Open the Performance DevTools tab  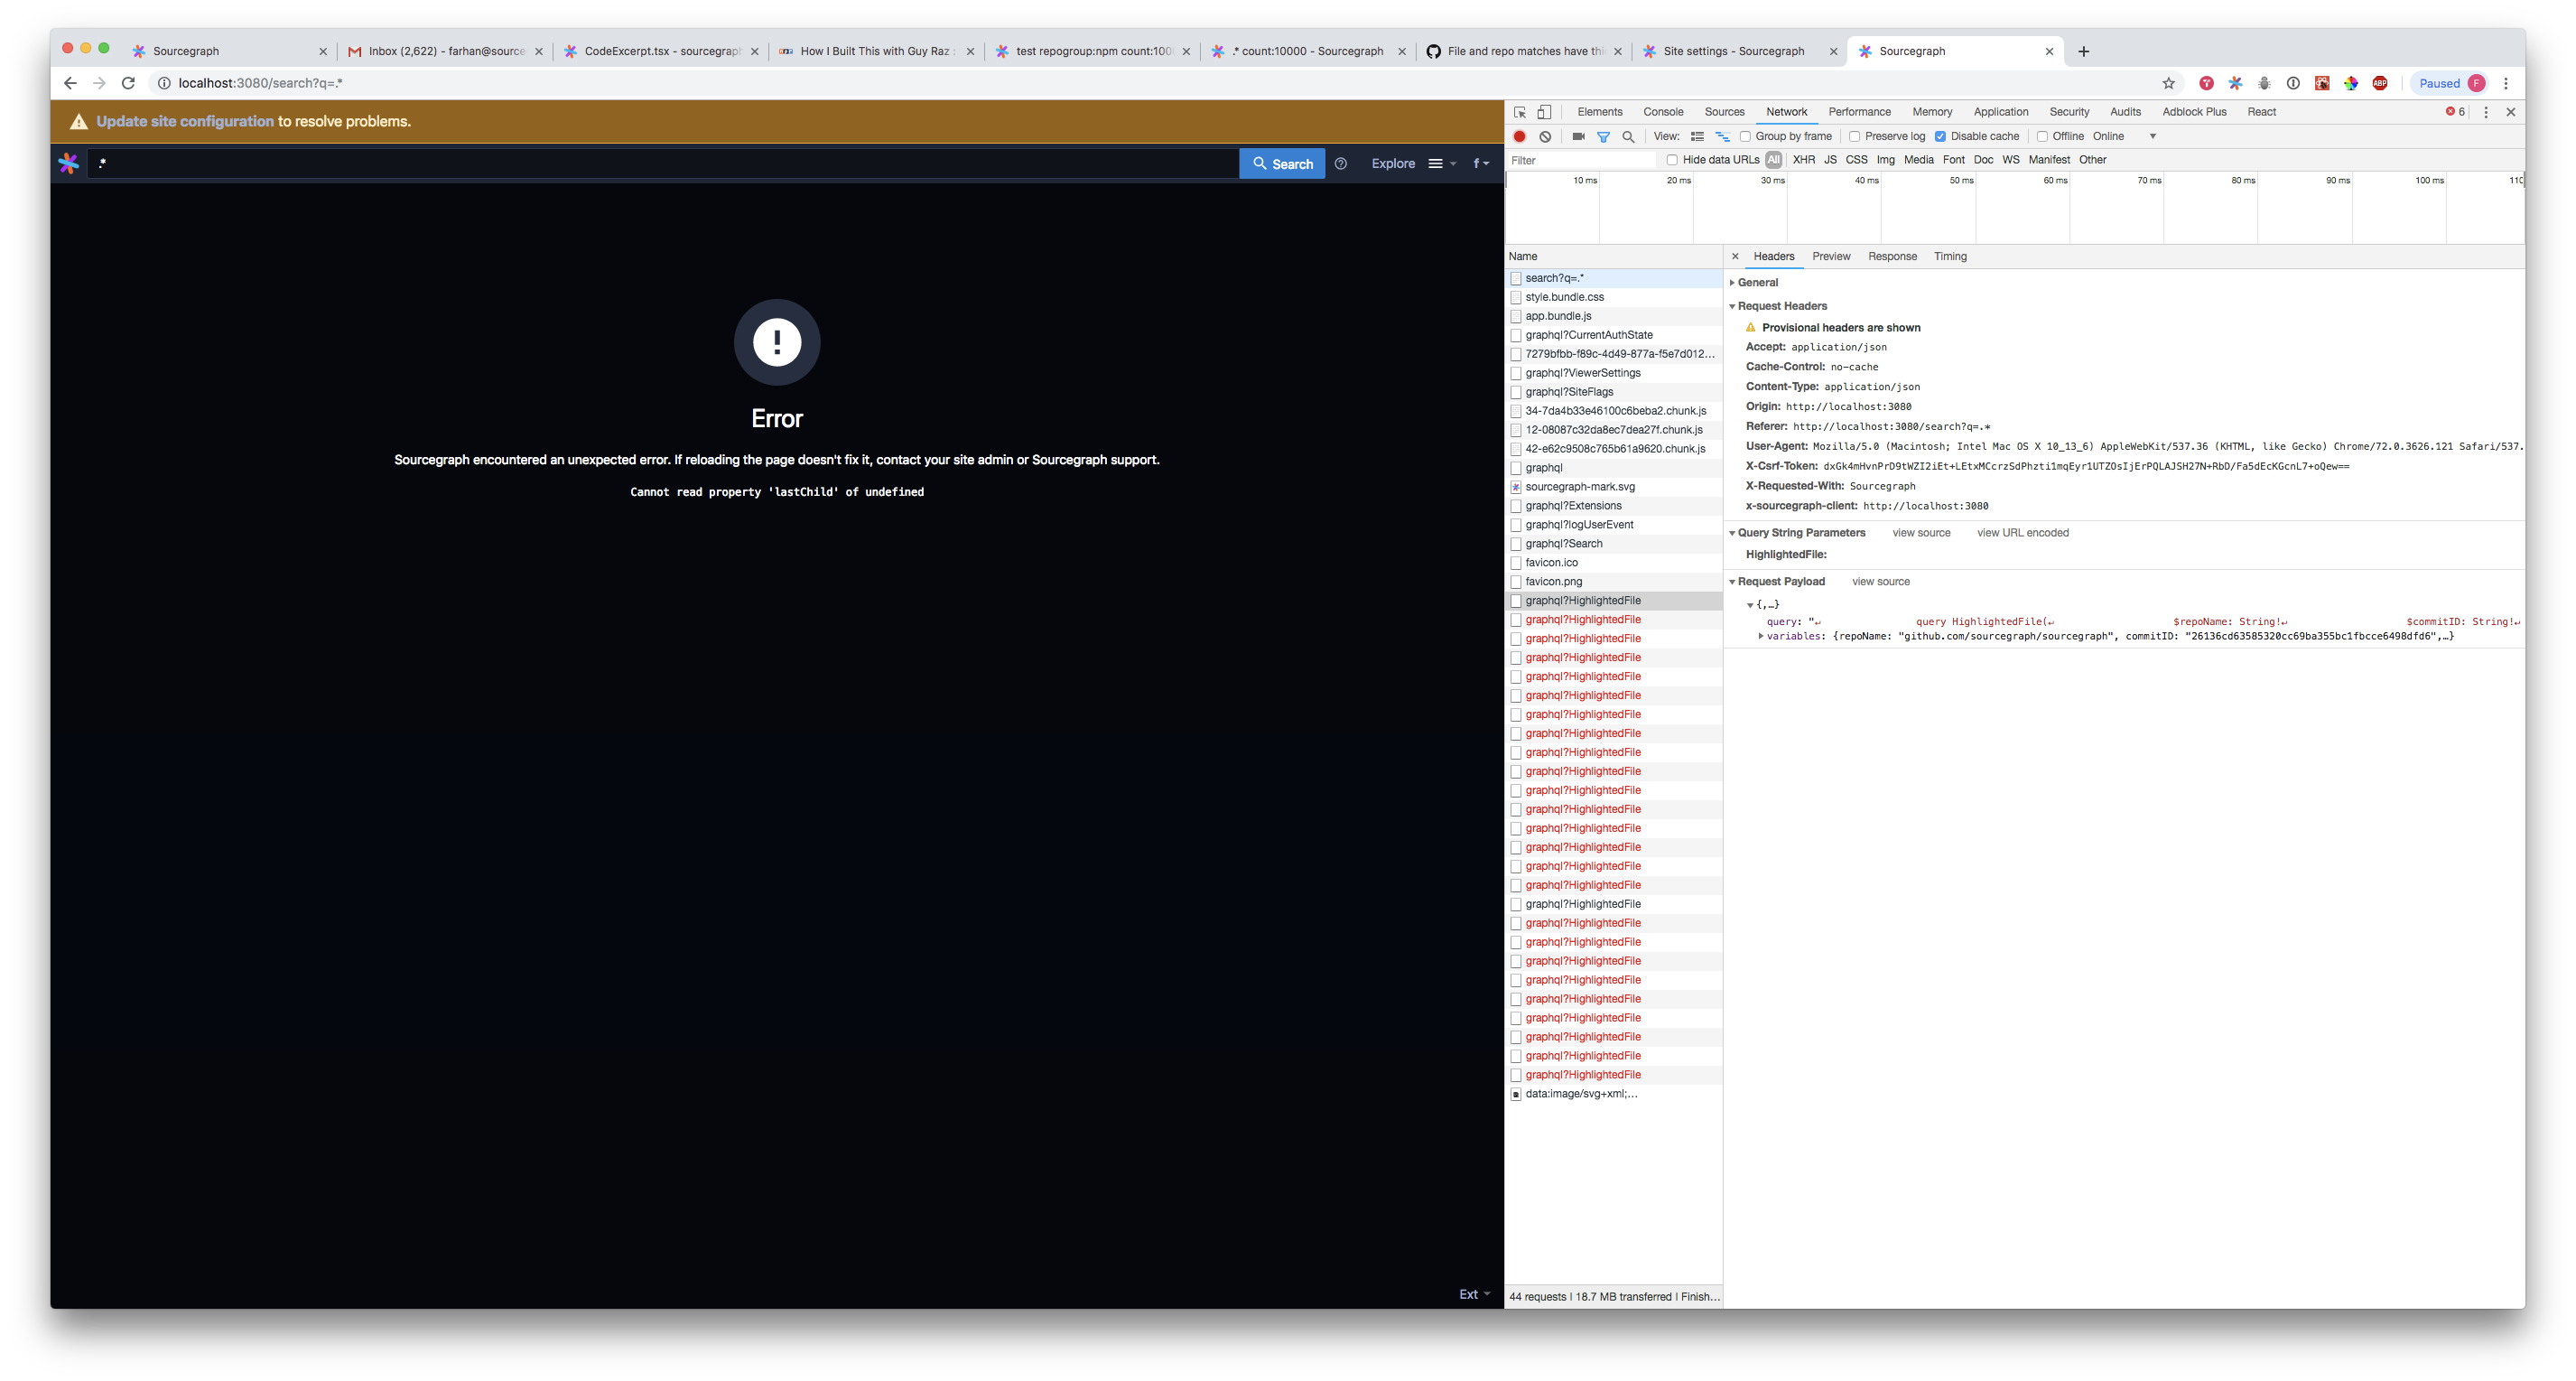(x=1859, y=112)
